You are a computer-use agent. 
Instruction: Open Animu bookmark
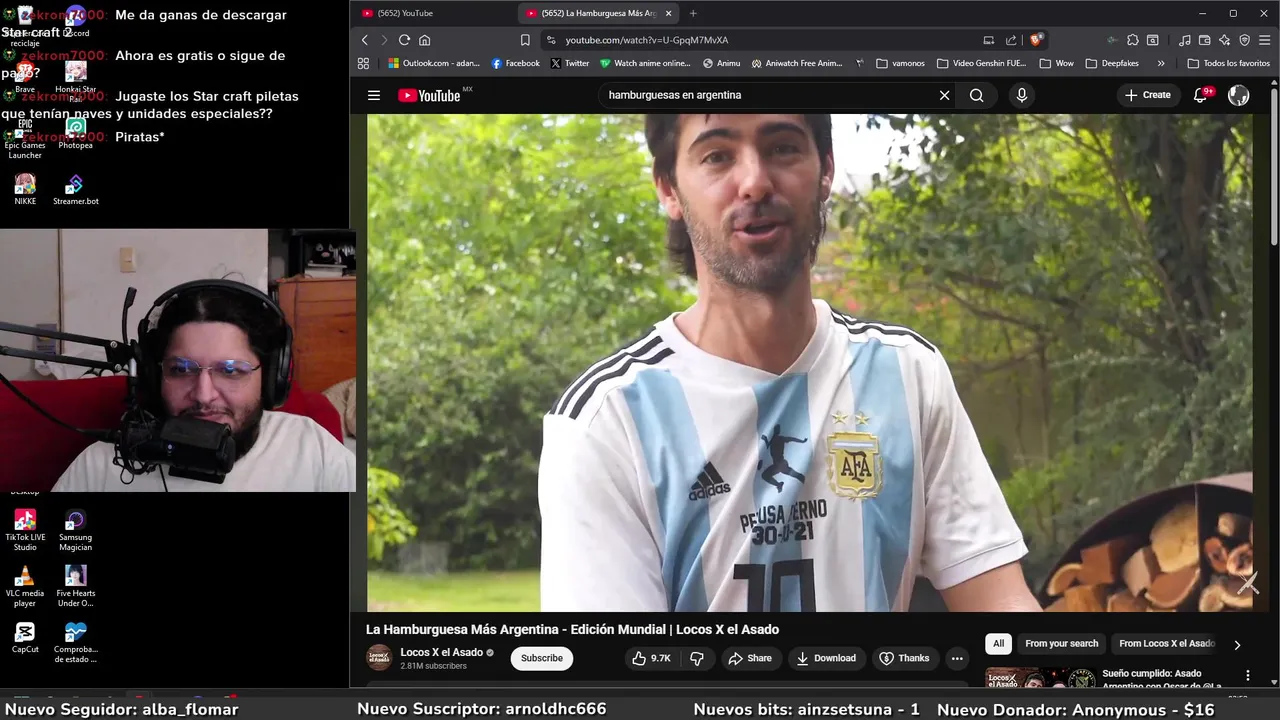click(x=722, y=63)
